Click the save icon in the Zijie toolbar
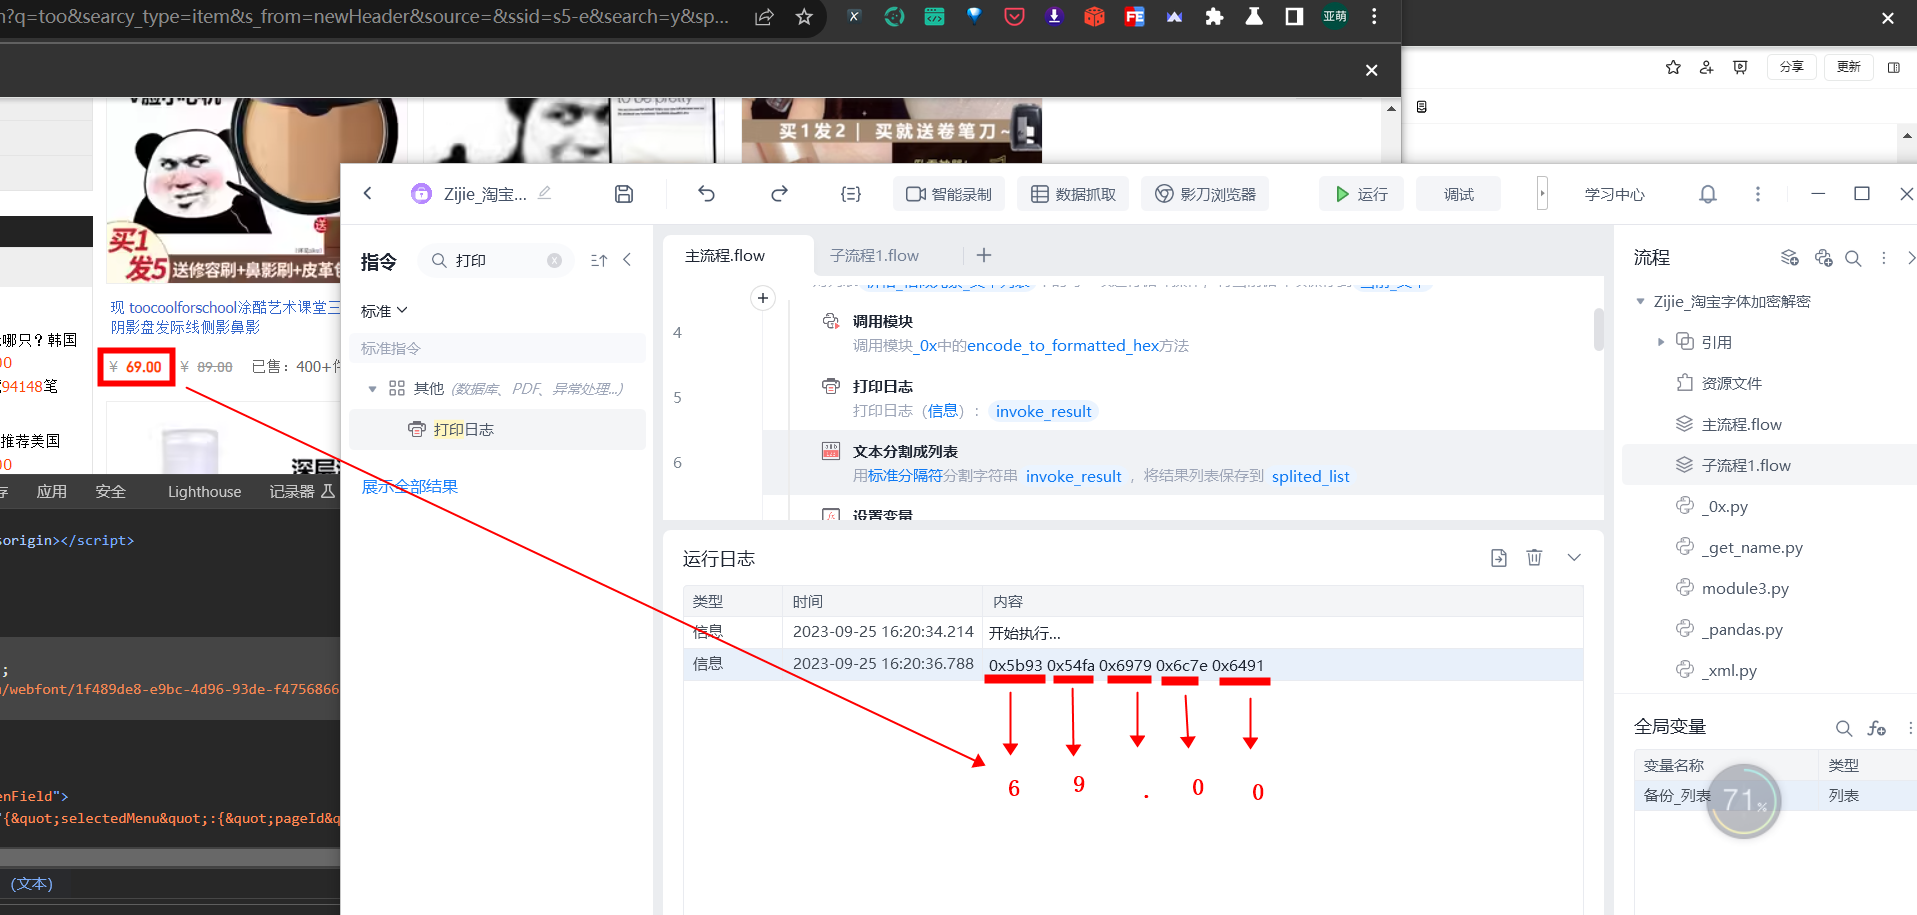This screenshot has width=1917, height=915. [x=624, y=194]
